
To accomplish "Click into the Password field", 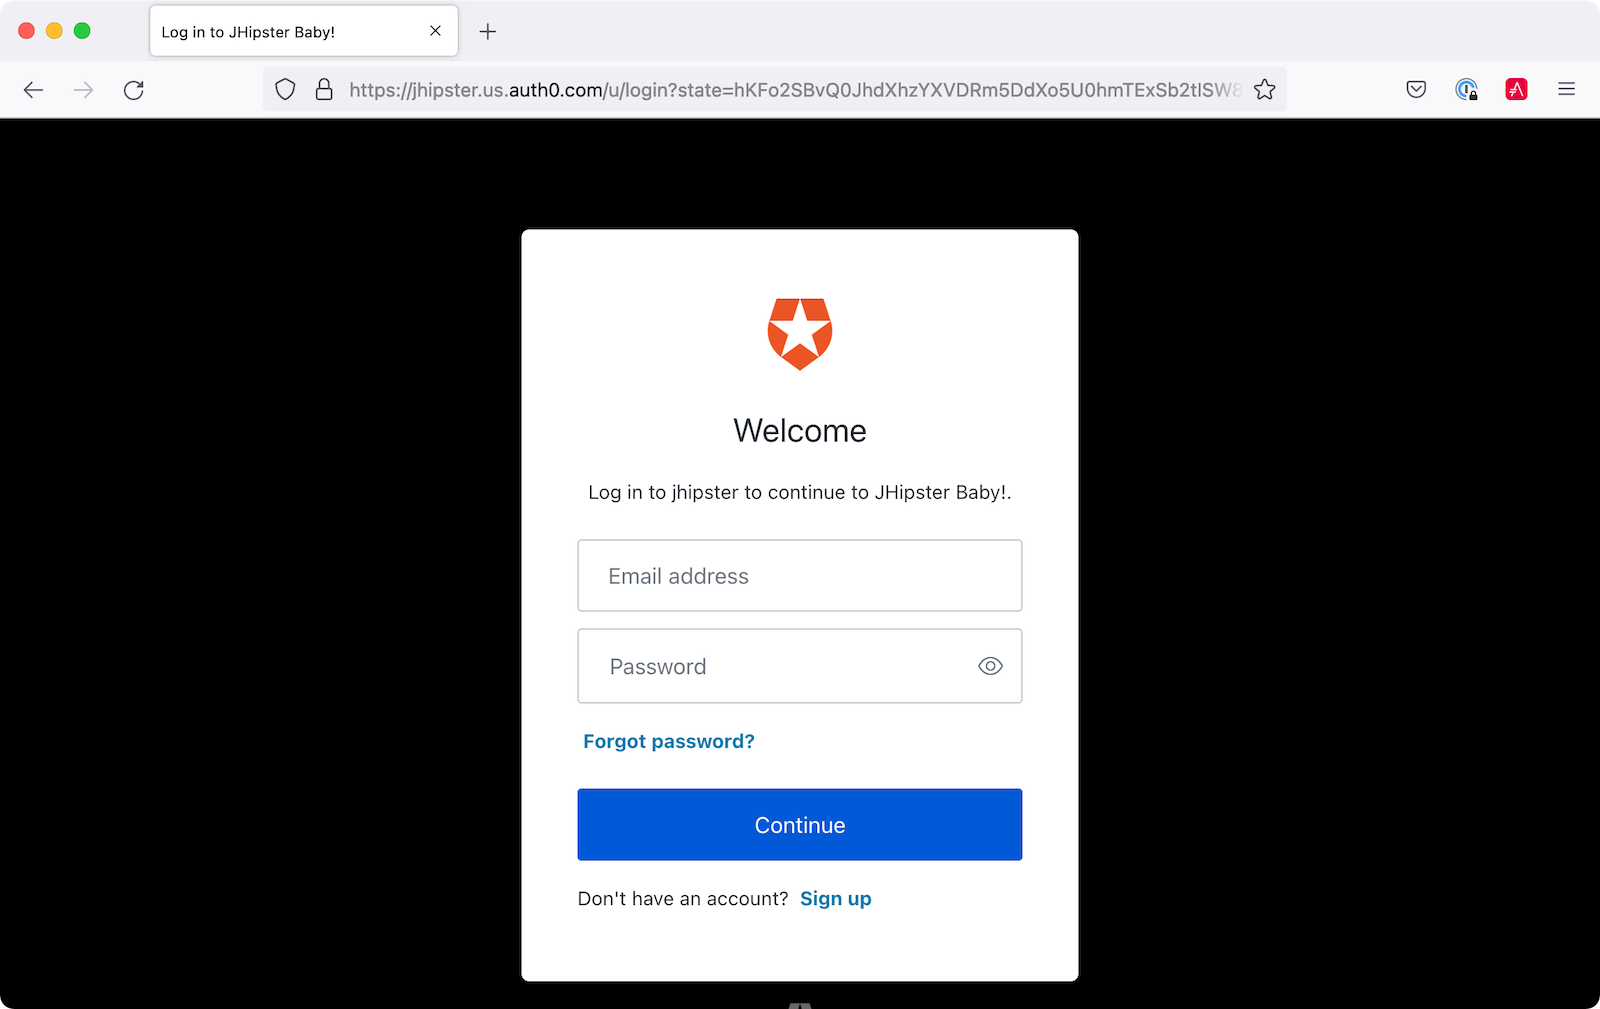I will pyautogui.click(x=780, y=666).
